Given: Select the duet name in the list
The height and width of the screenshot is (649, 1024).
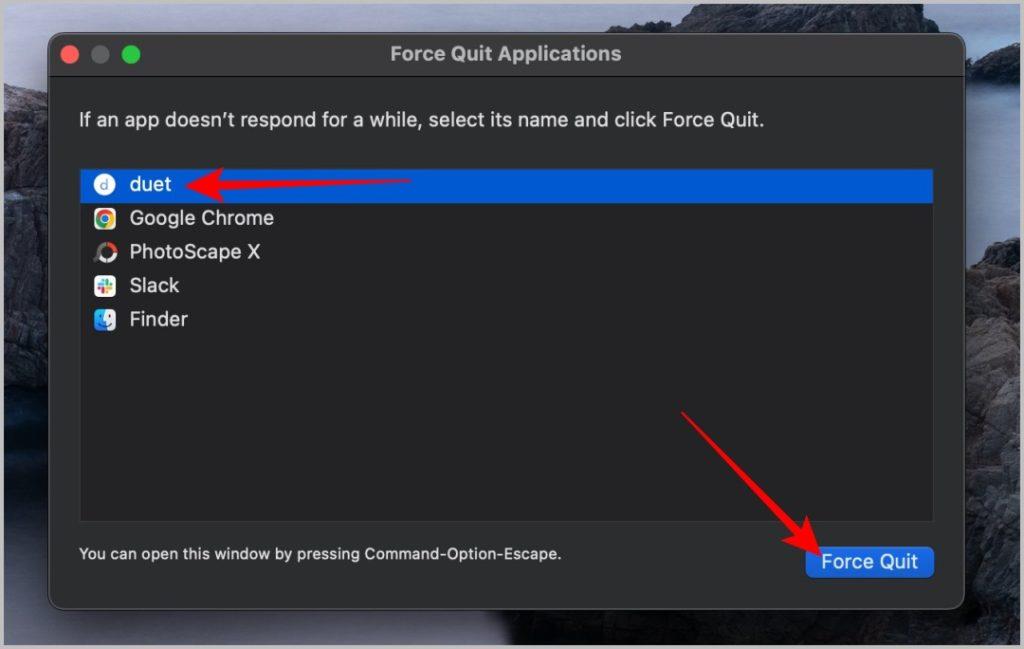Looking at the screenshot, I should (150, 184).
